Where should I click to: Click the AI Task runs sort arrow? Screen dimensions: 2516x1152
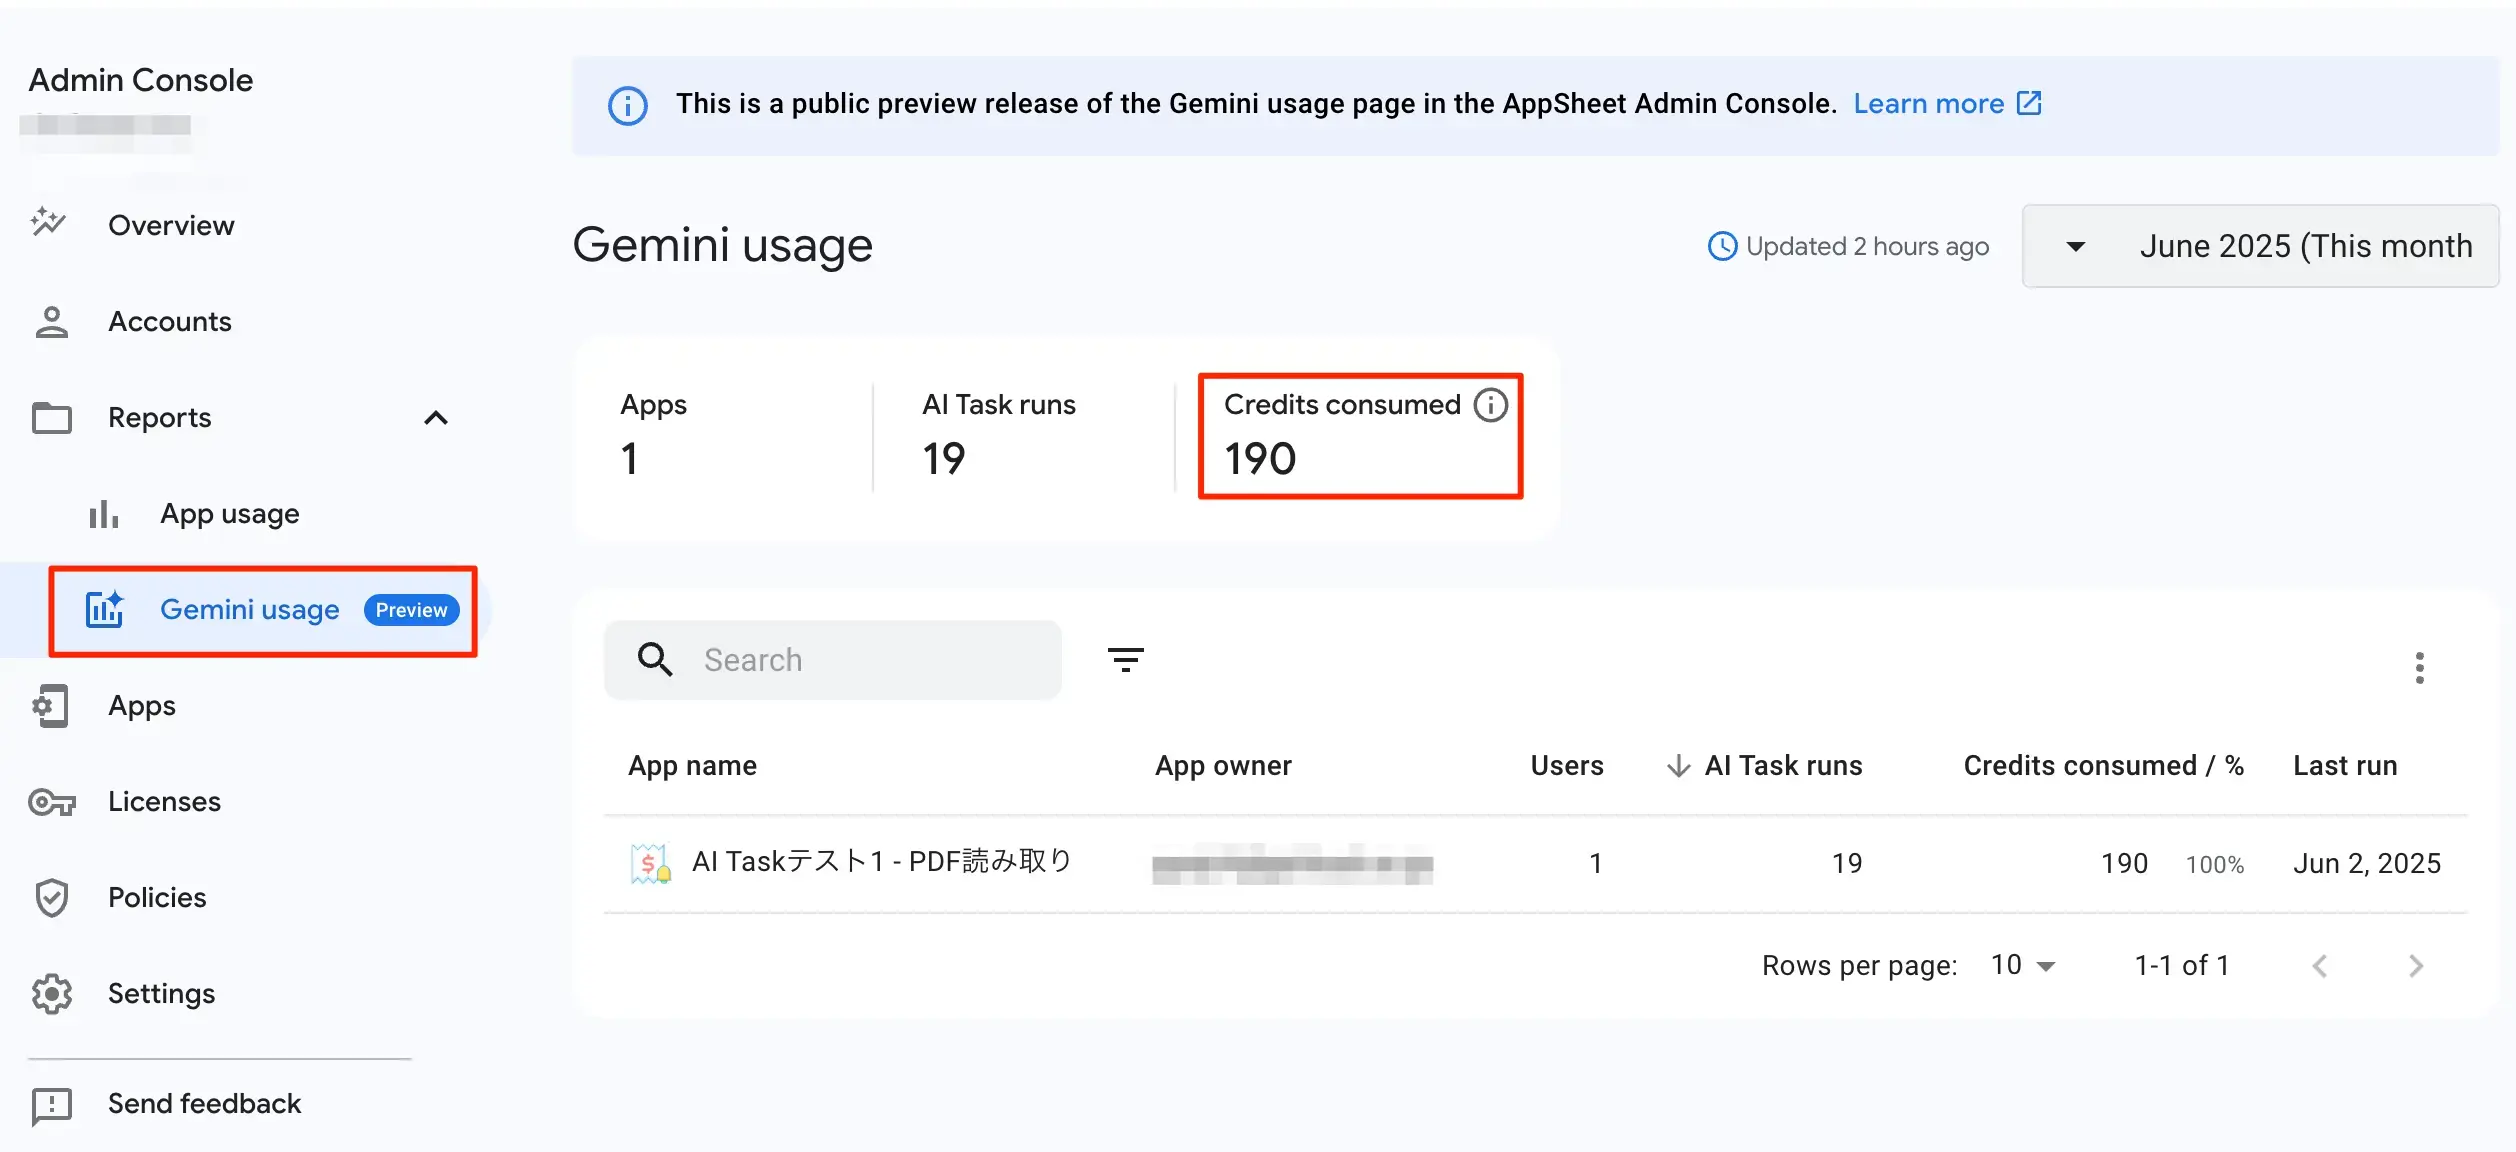point(1679,766)
